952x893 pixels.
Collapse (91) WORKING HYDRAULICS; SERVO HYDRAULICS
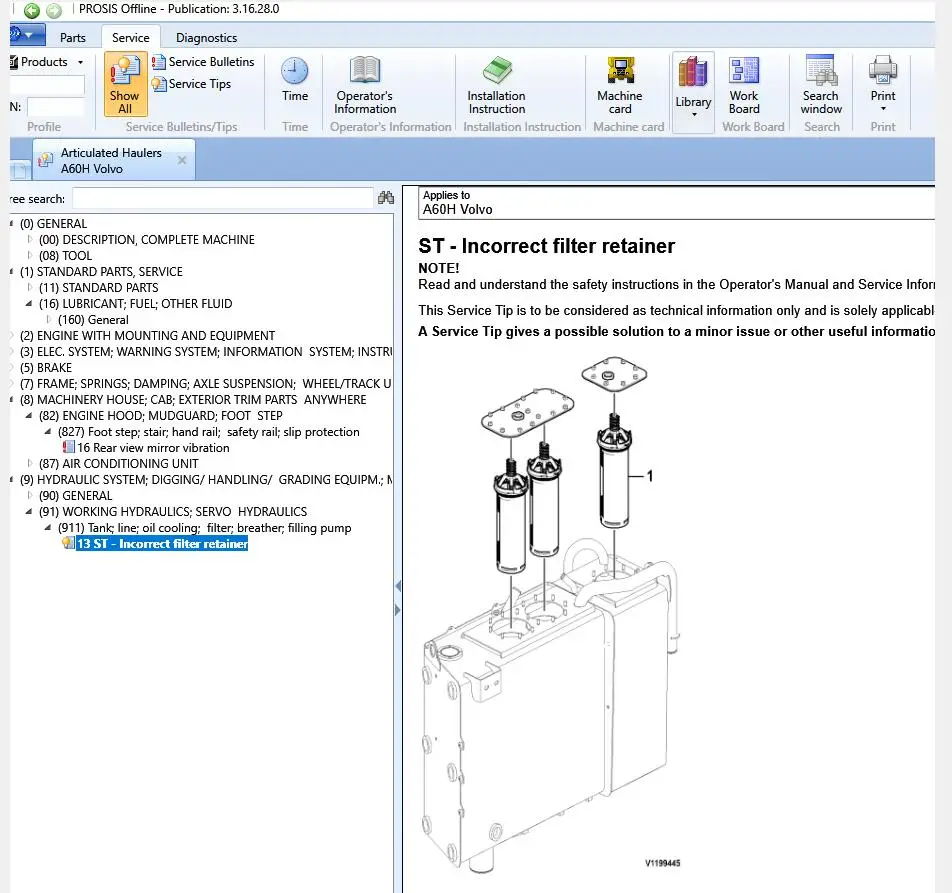29,512
